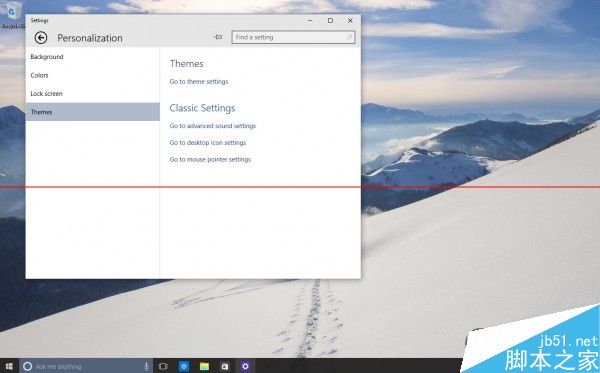Open Task View in taskbar
The height and width of the screenshot is (373, 600).
[163, 366]
